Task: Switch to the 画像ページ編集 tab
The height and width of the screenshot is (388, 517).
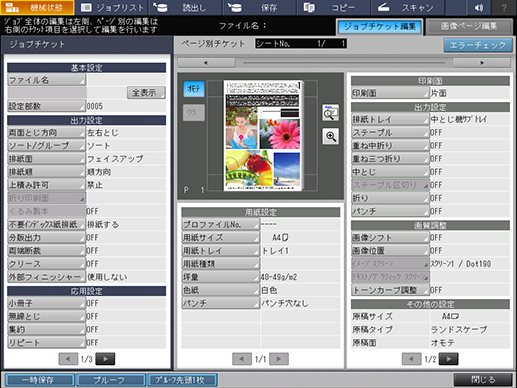Action: coord(469,27)
